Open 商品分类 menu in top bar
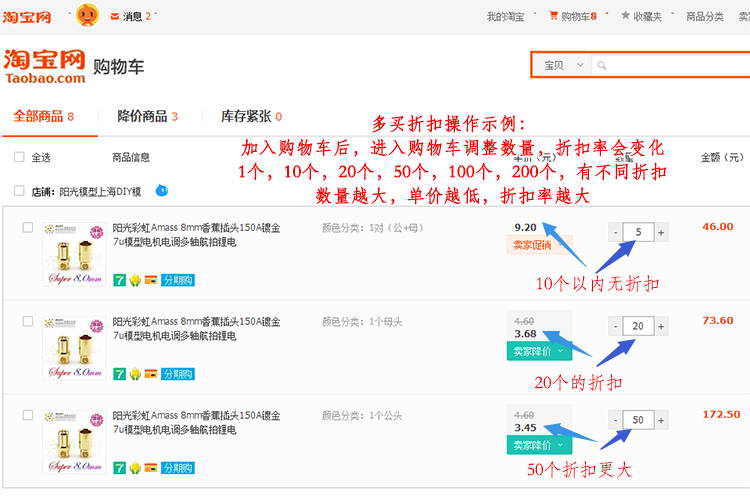 [x=705, y=17]
